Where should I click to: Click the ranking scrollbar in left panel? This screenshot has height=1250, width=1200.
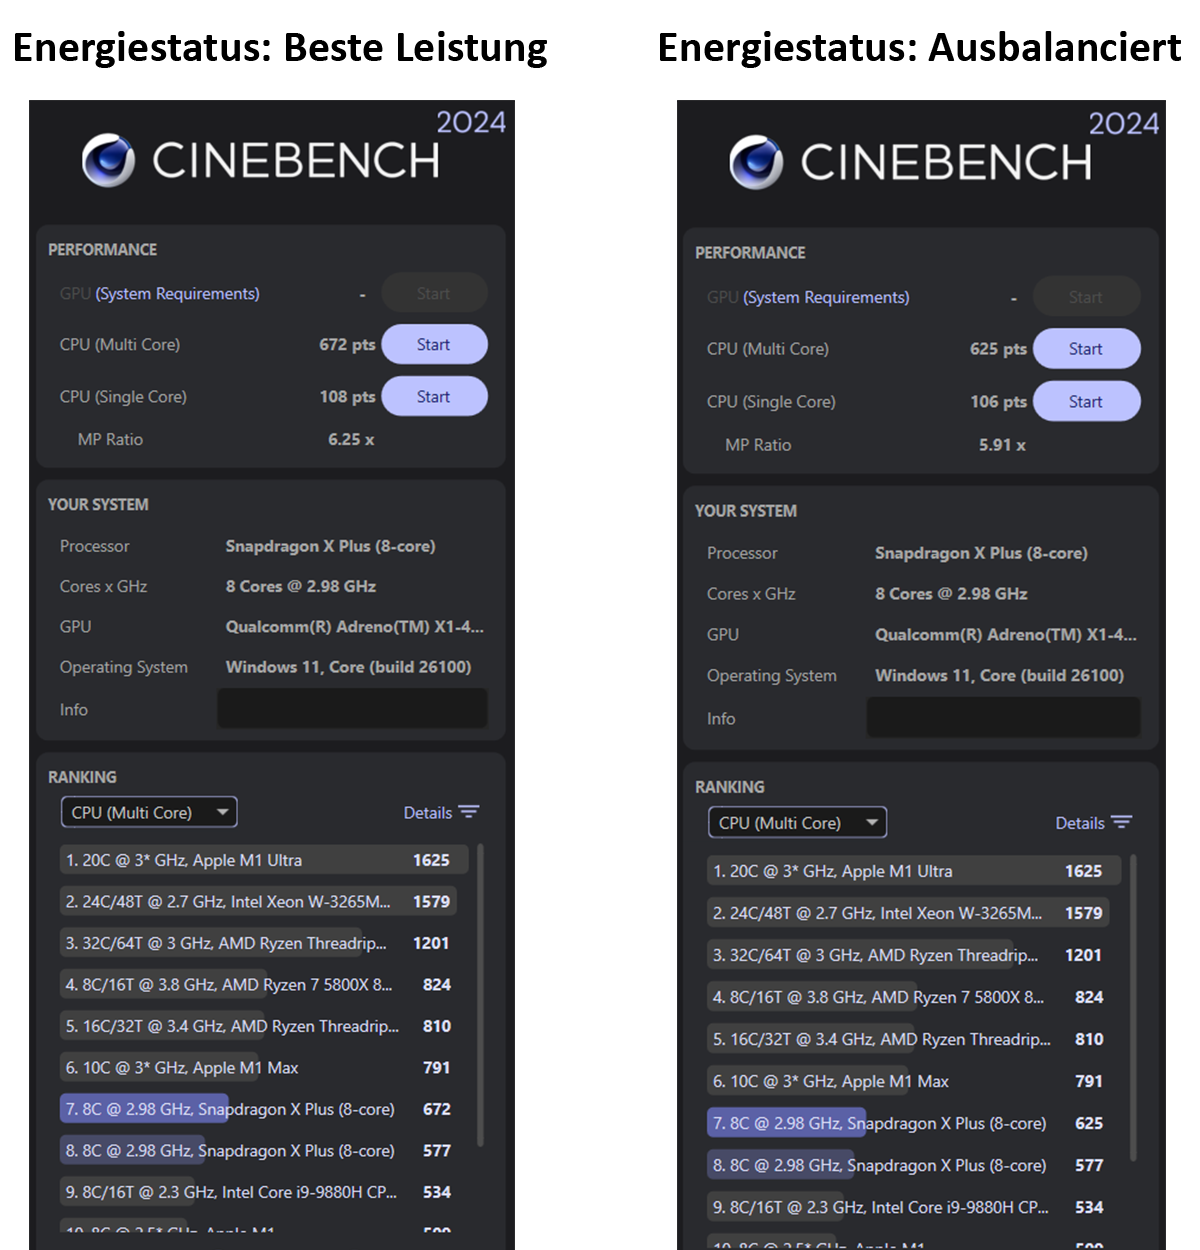tap(480, 995)
